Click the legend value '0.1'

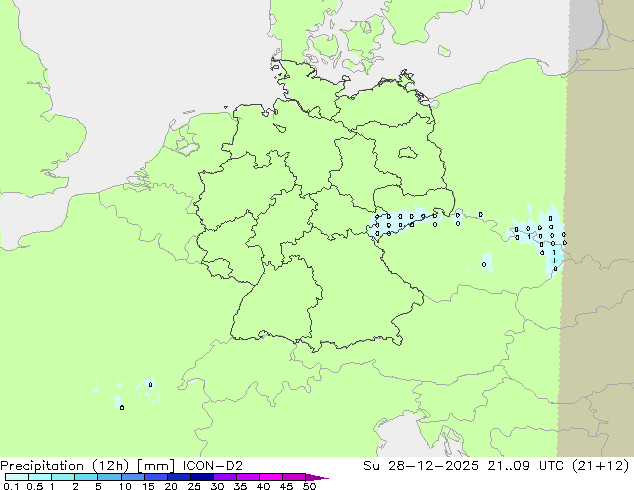[x=11, y=486]
